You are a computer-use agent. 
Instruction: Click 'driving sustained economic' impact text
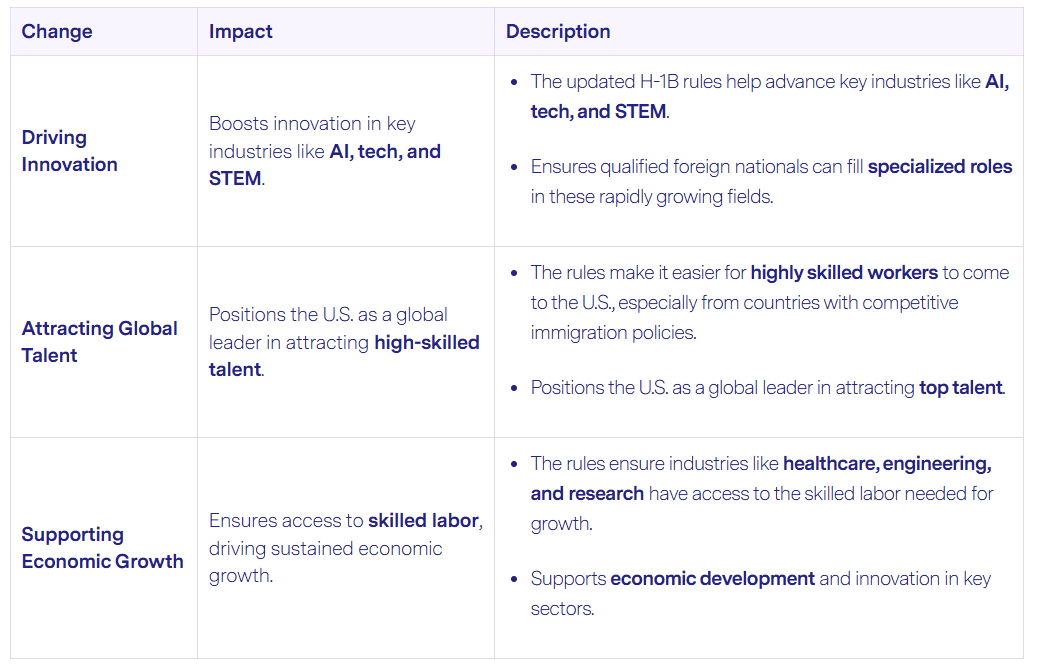click(325, 549)
